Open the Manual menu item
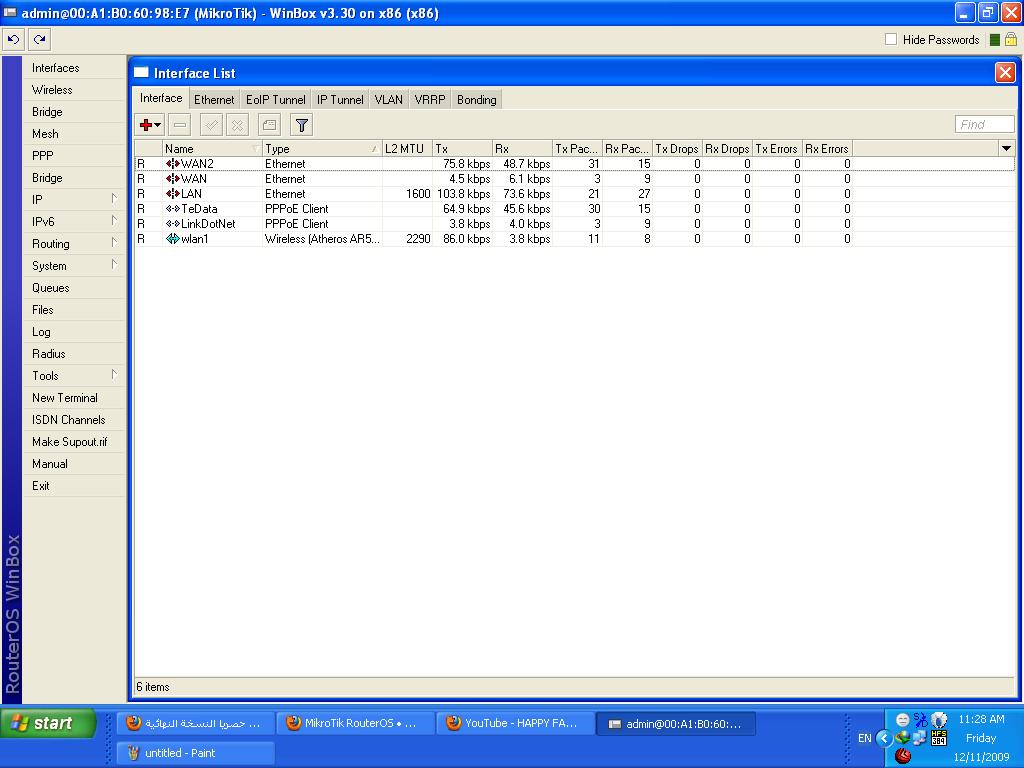 tap(74, 464)
